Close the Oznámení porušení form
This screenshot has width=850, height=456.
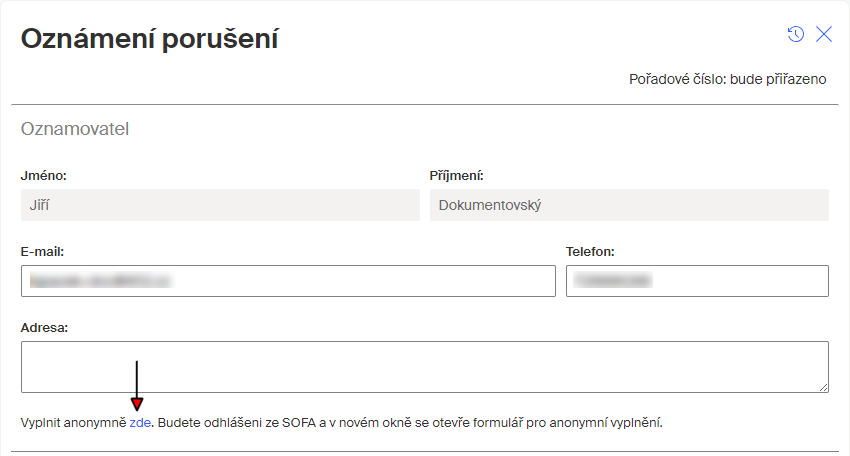point(824,34)
